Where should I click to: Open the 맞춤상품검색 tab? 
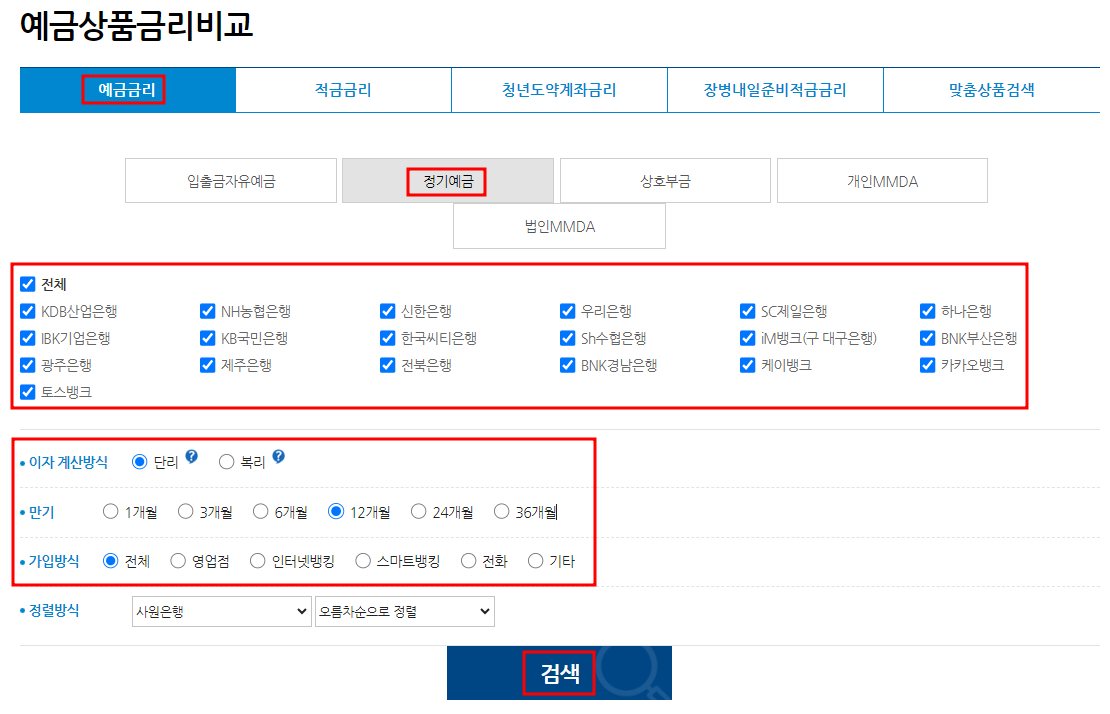click(991, 90)
